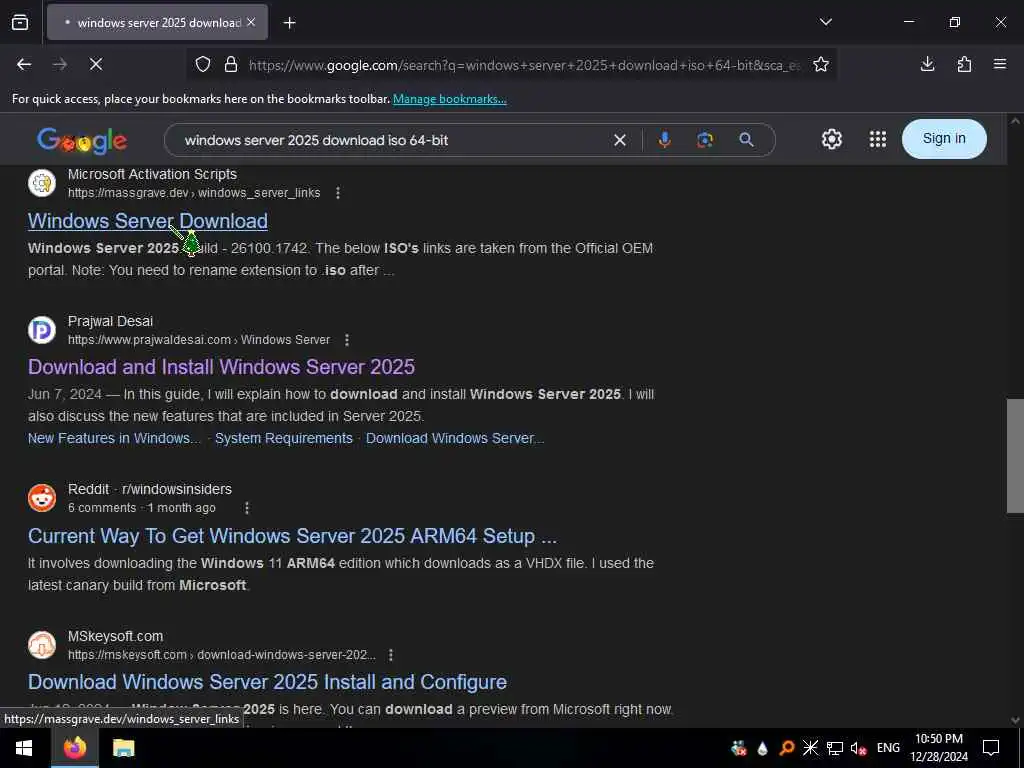
Task: Close the windows server 2025 download tab
Action: 251,22
